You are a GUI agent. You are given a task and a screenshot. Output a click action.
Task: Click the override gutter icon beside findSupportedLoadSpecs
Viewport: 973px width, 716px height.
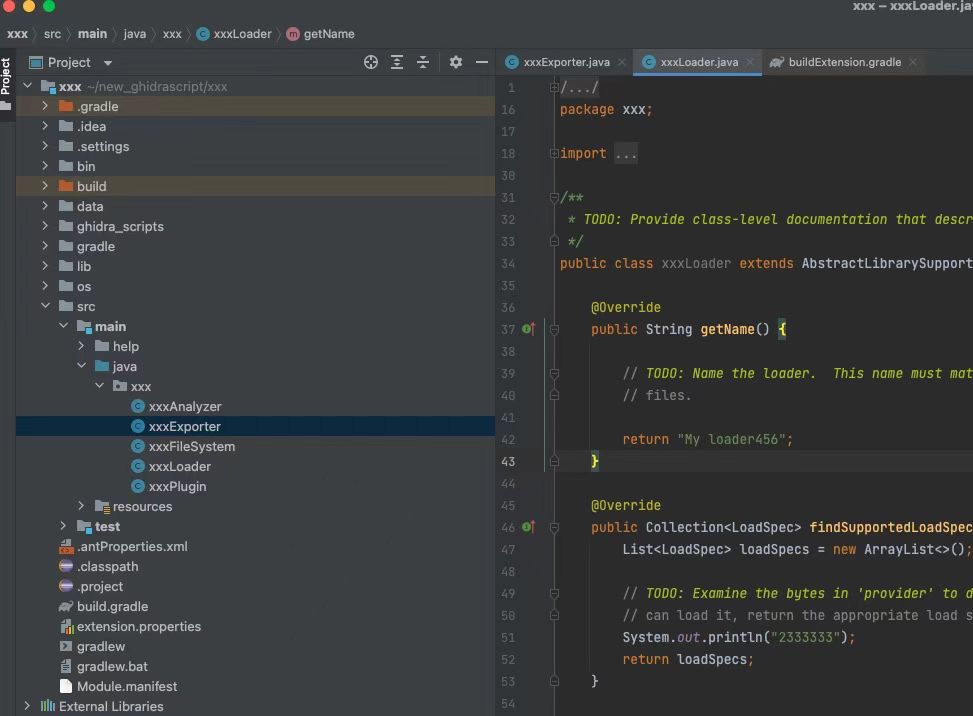coord(529,527)
